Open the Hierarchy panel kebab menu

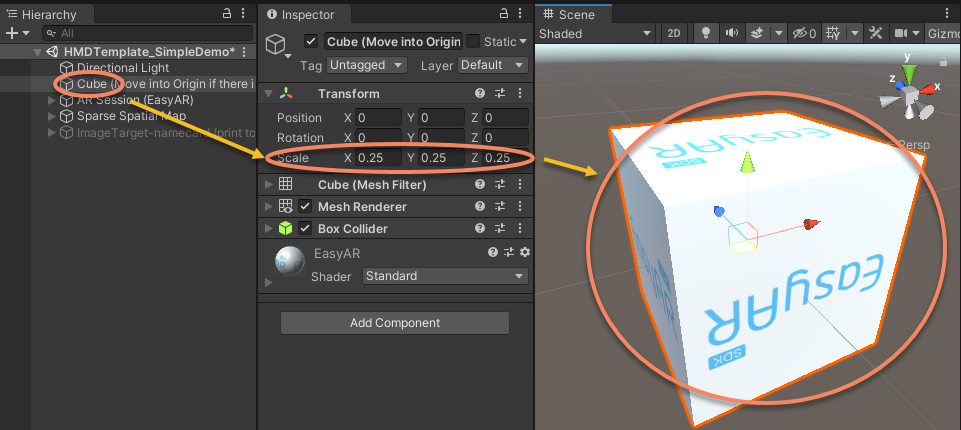tap(245, 13)
